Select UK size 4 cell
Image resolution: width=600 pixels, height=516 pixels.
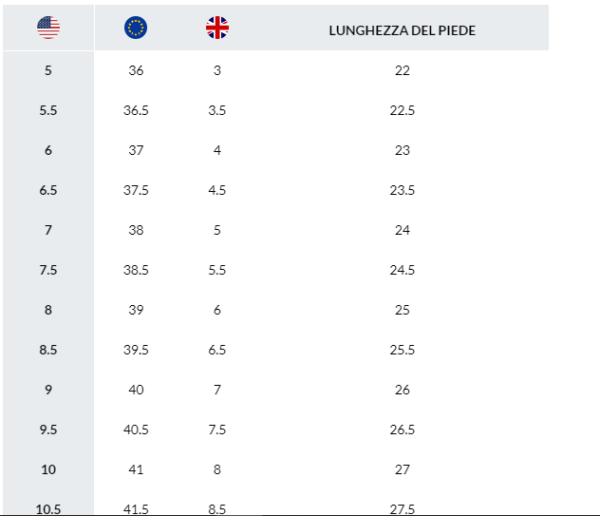[x=217, y=150]
